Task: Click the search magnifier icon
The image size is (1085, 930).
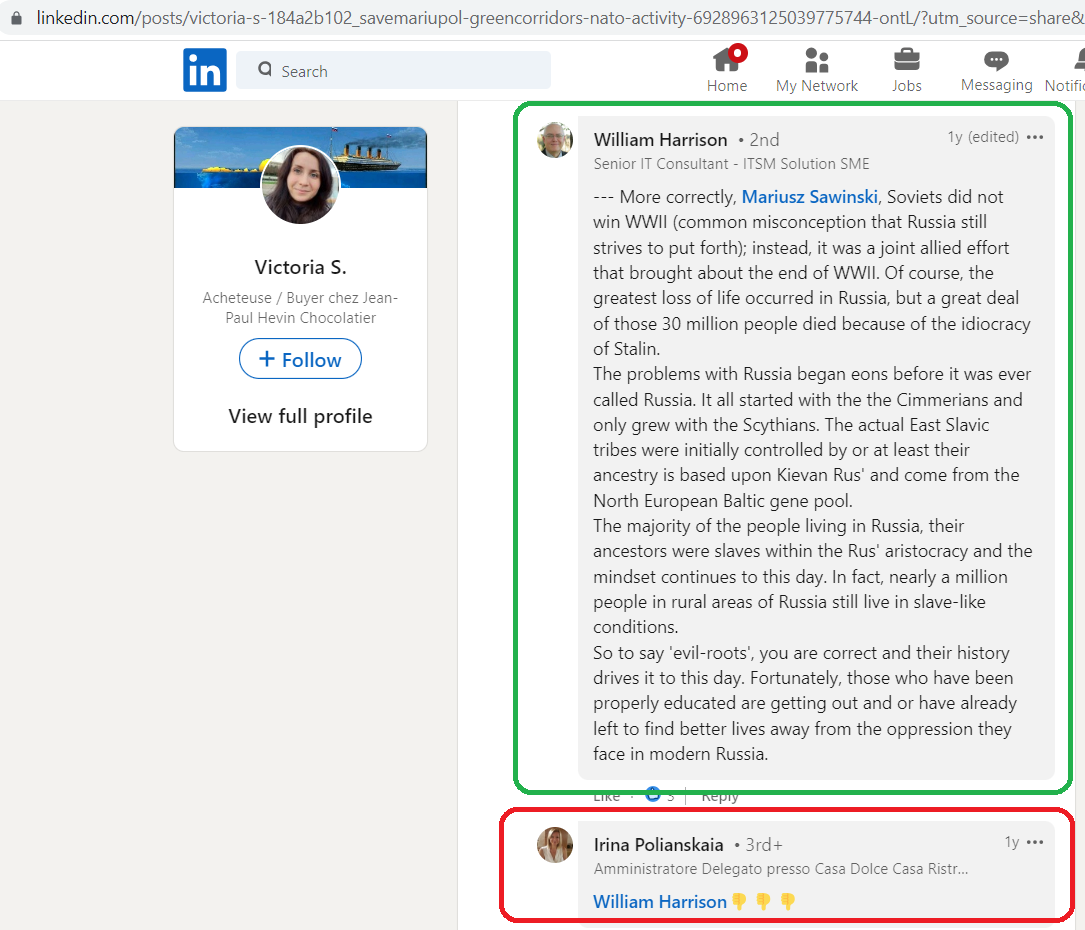Action: [265, 69]
